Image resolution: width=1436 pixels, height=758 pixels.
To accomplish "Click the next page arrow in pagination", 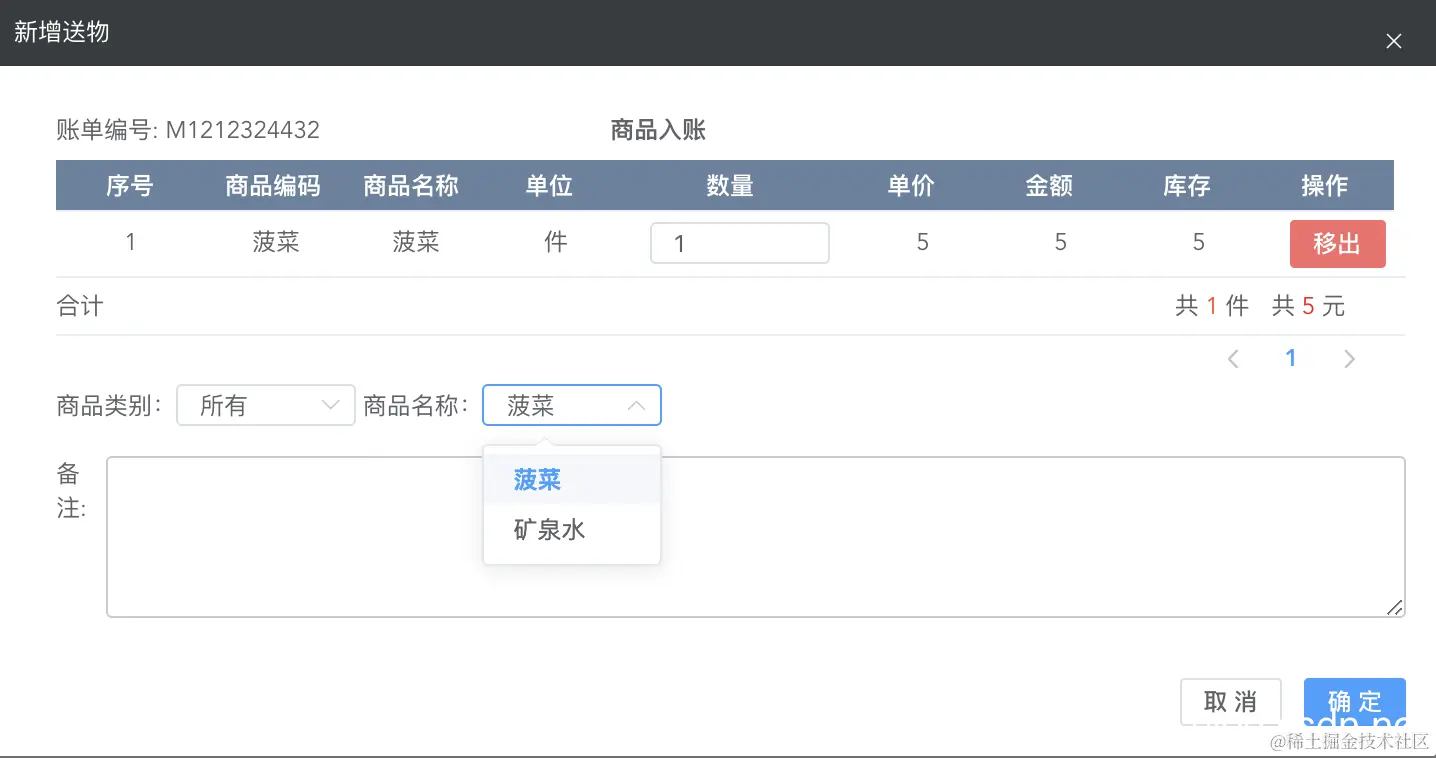I will 1349,357.
